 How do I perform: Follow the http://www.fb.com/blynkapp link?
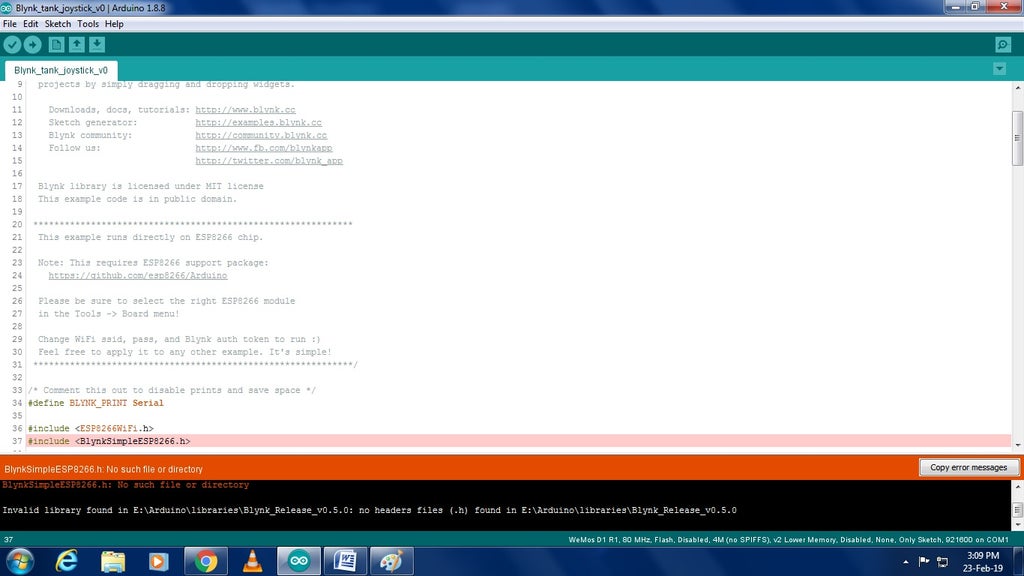pos(263,148)
